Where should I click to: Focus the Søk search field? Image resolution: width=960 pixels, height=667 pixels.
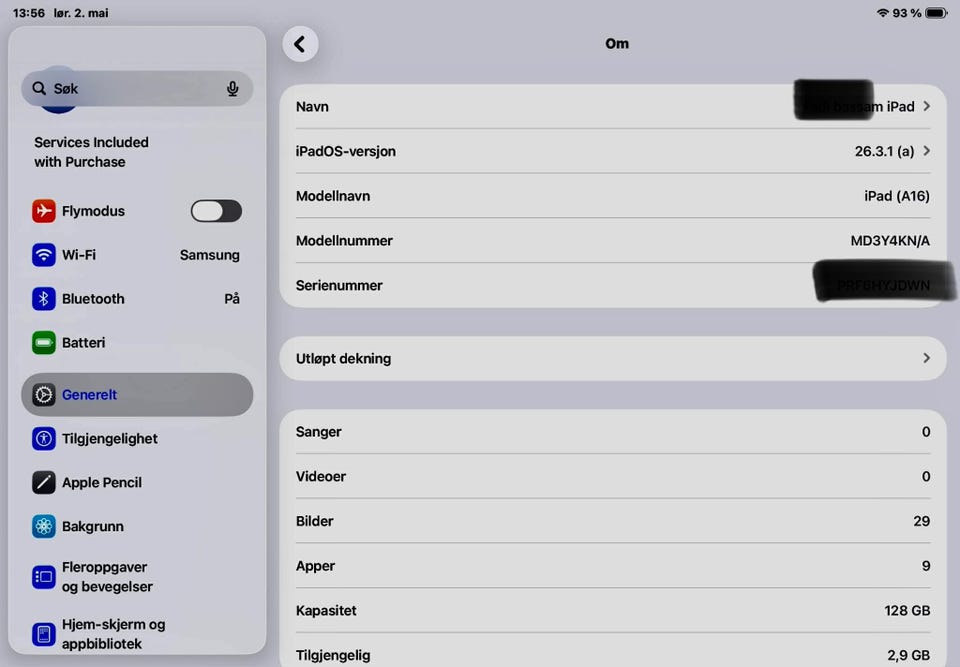[137, 89]
